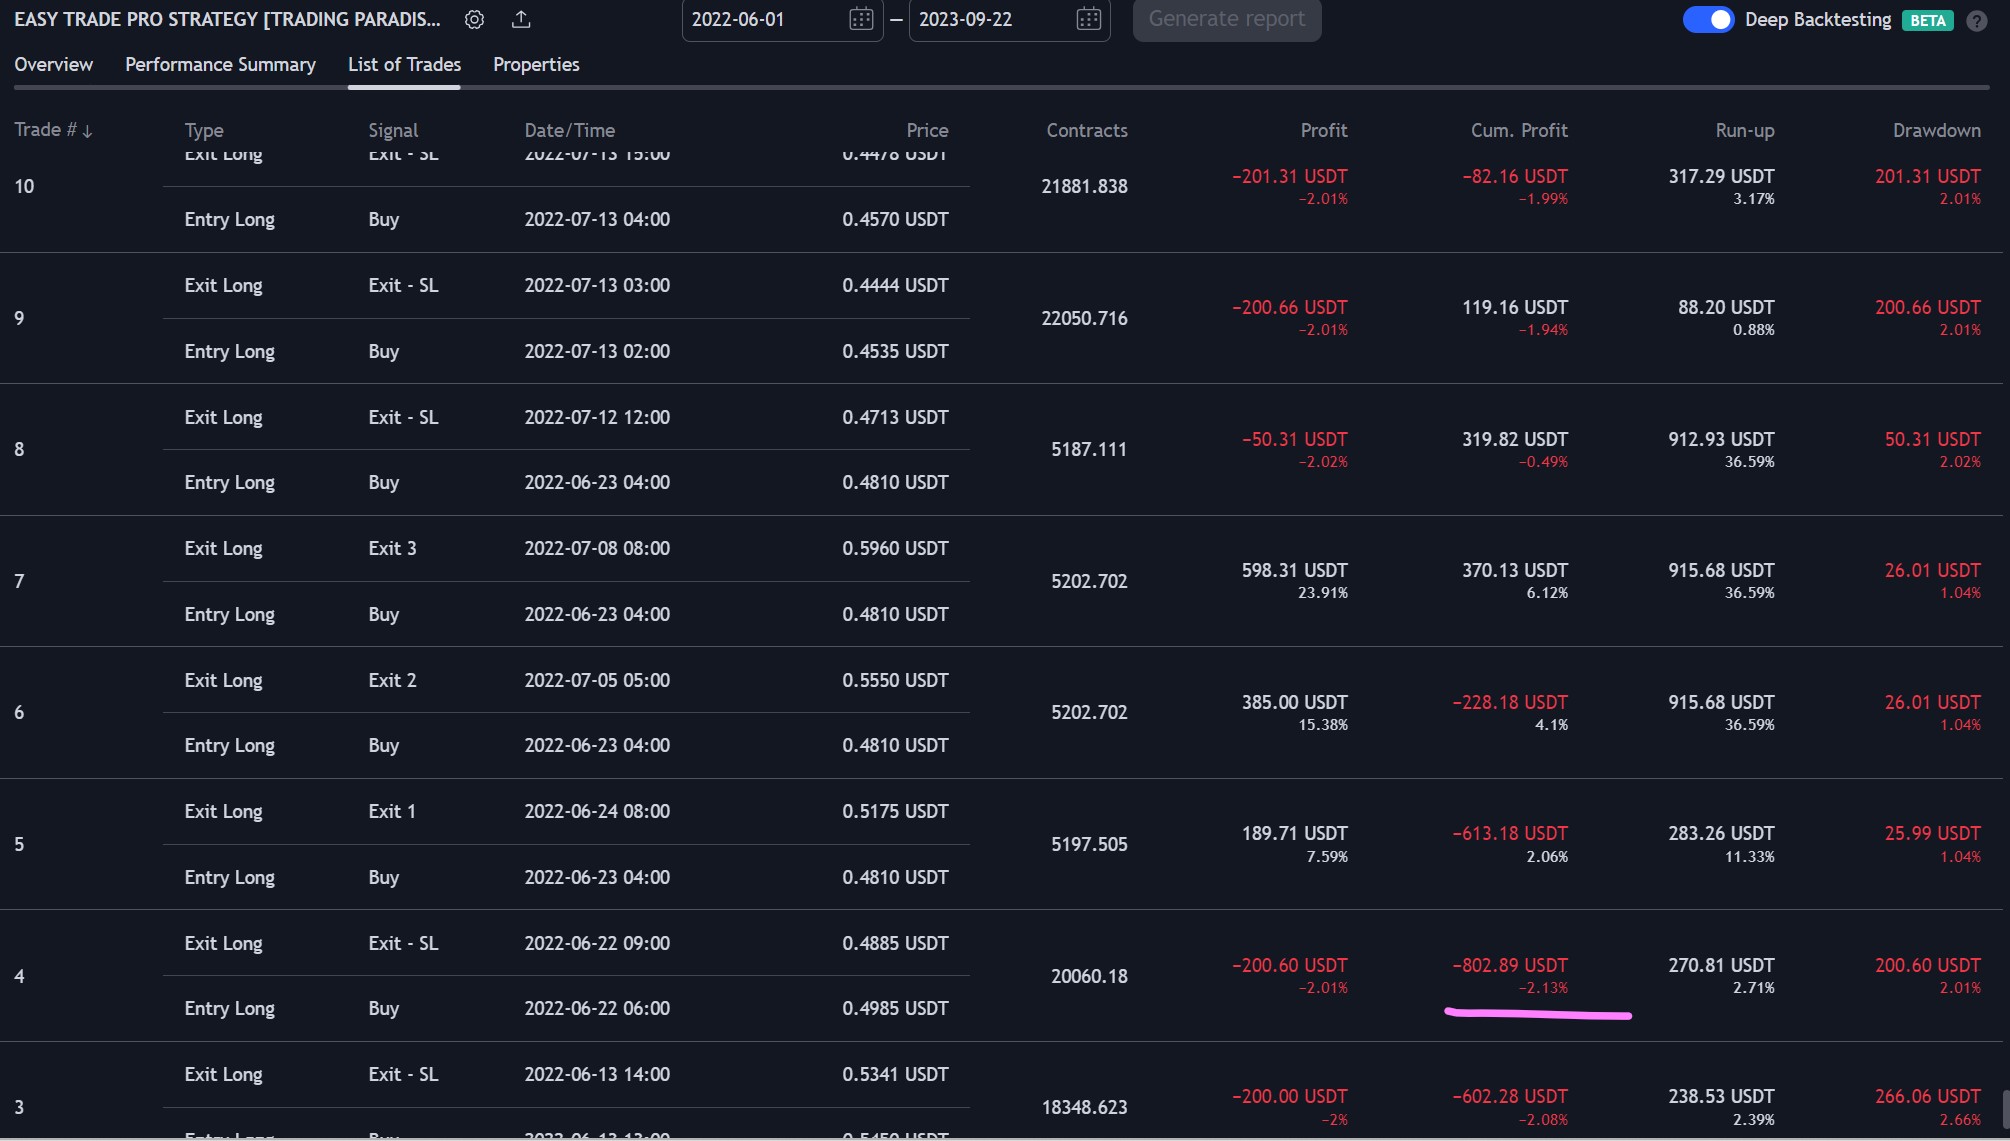Select the List of Trades tab

coord(404,65)
